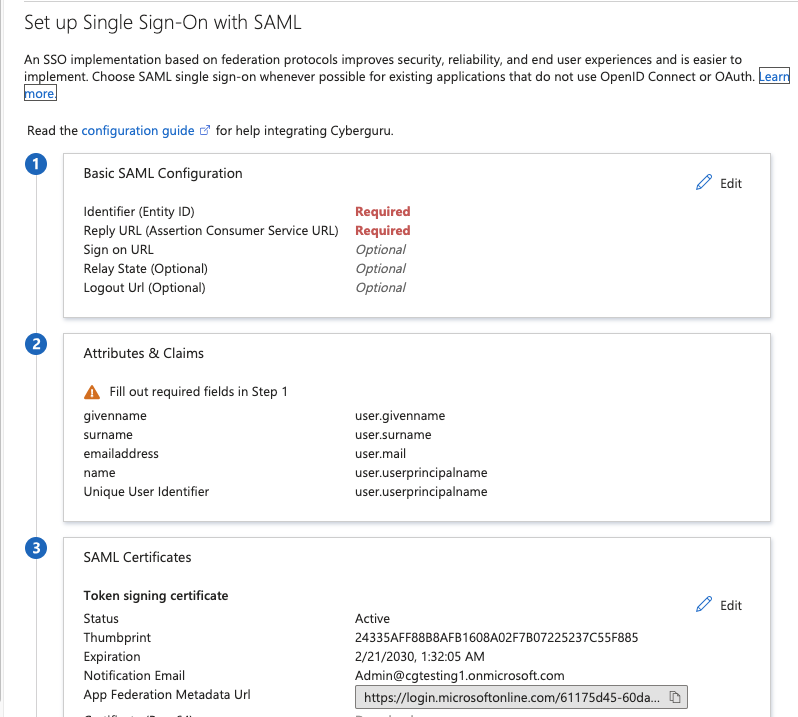Select the Relay State (Optional) label
798x717 pixels.
point(146,268)
